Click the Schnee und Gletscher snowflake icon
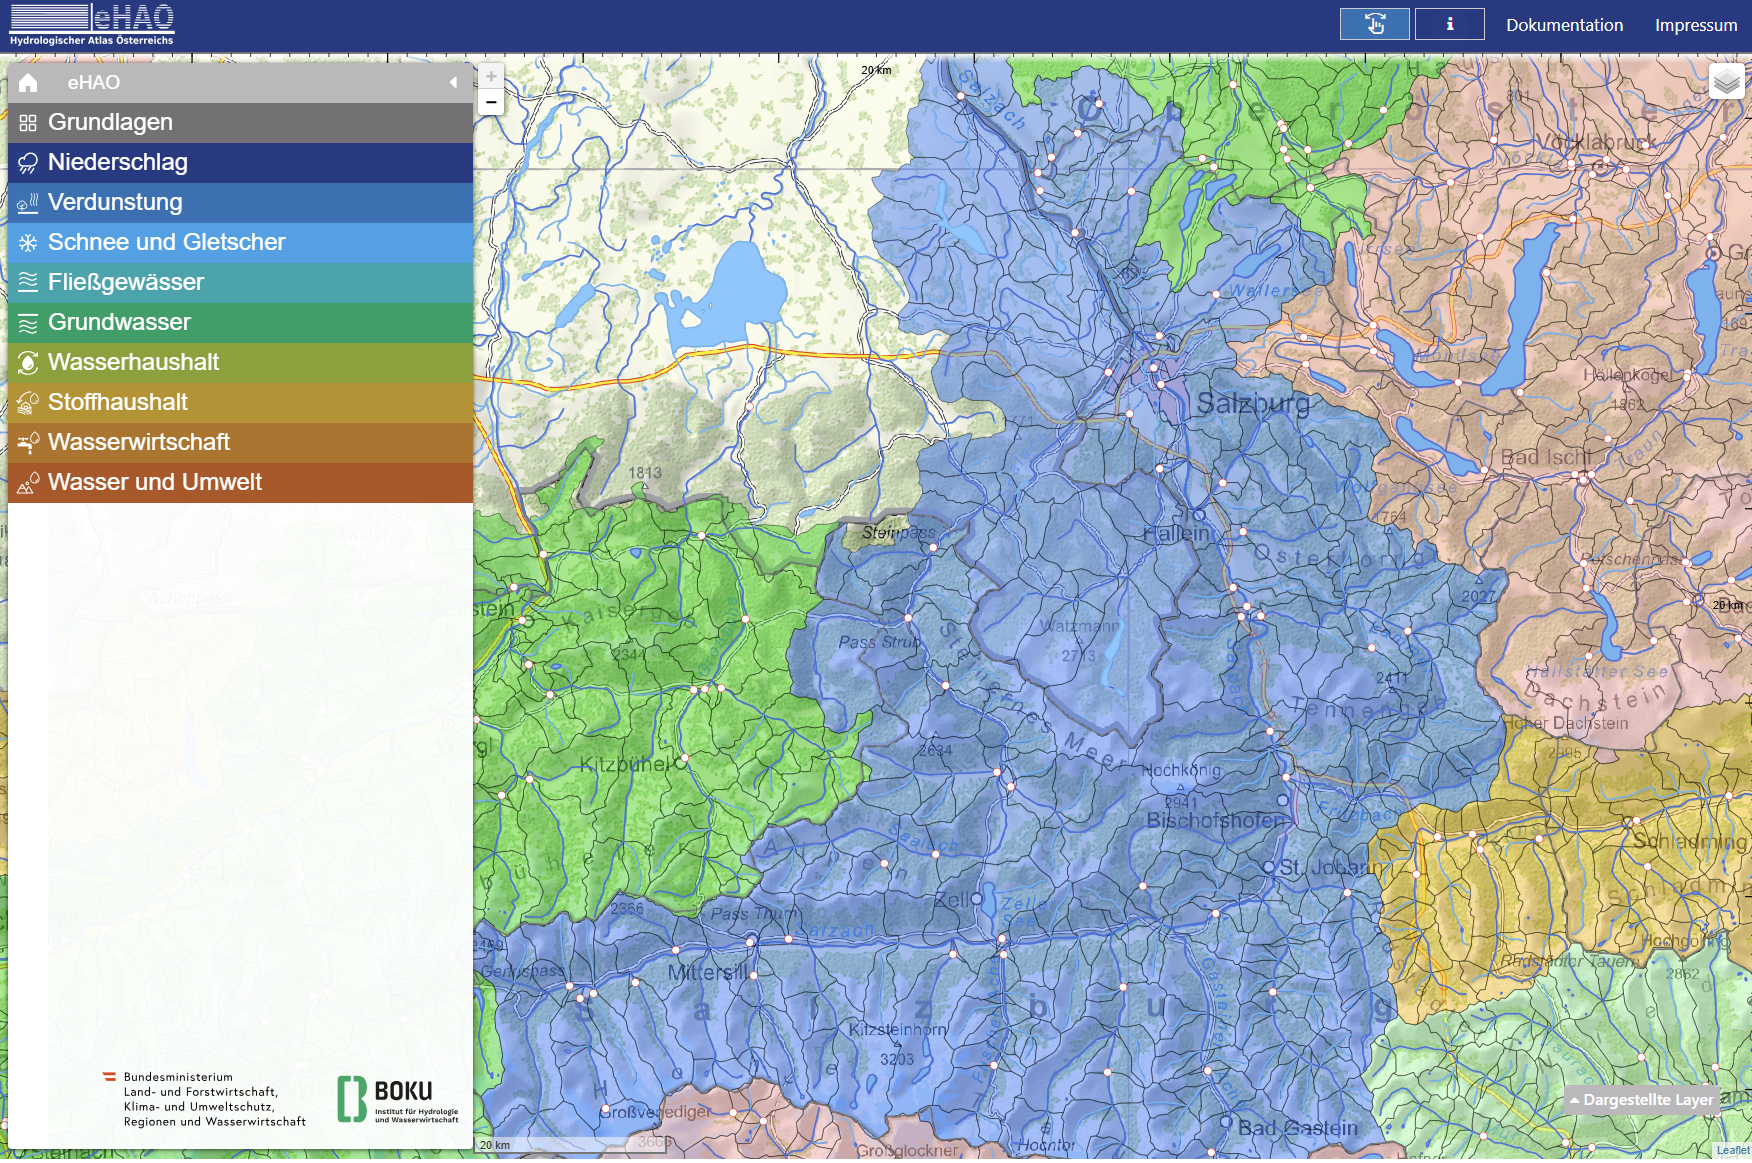The height and width of the screenshot is (1163, 1752). (28, 243)
